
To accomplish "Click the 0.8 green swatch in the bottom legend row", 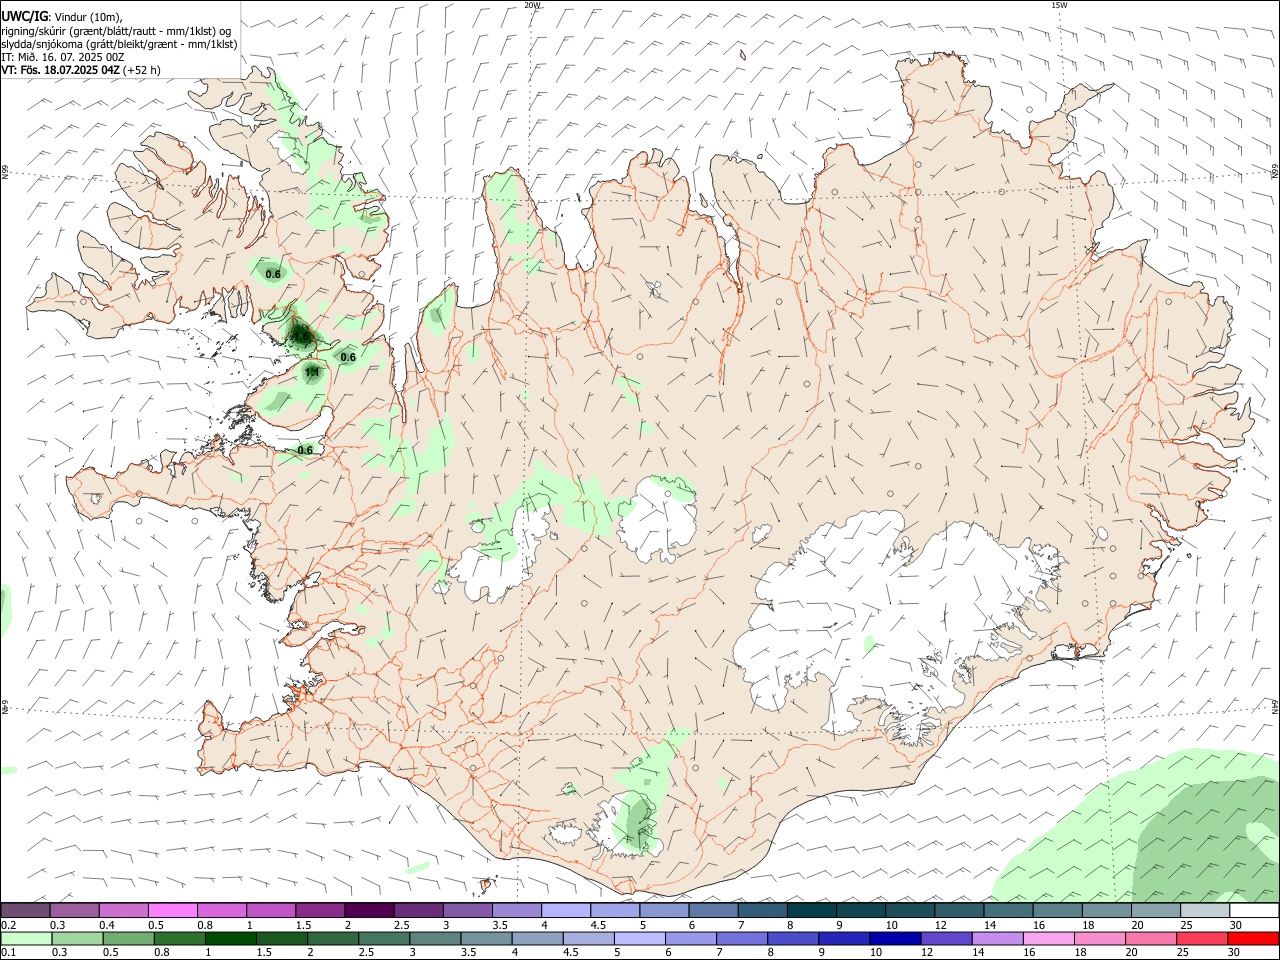I will tap(180, 938).
